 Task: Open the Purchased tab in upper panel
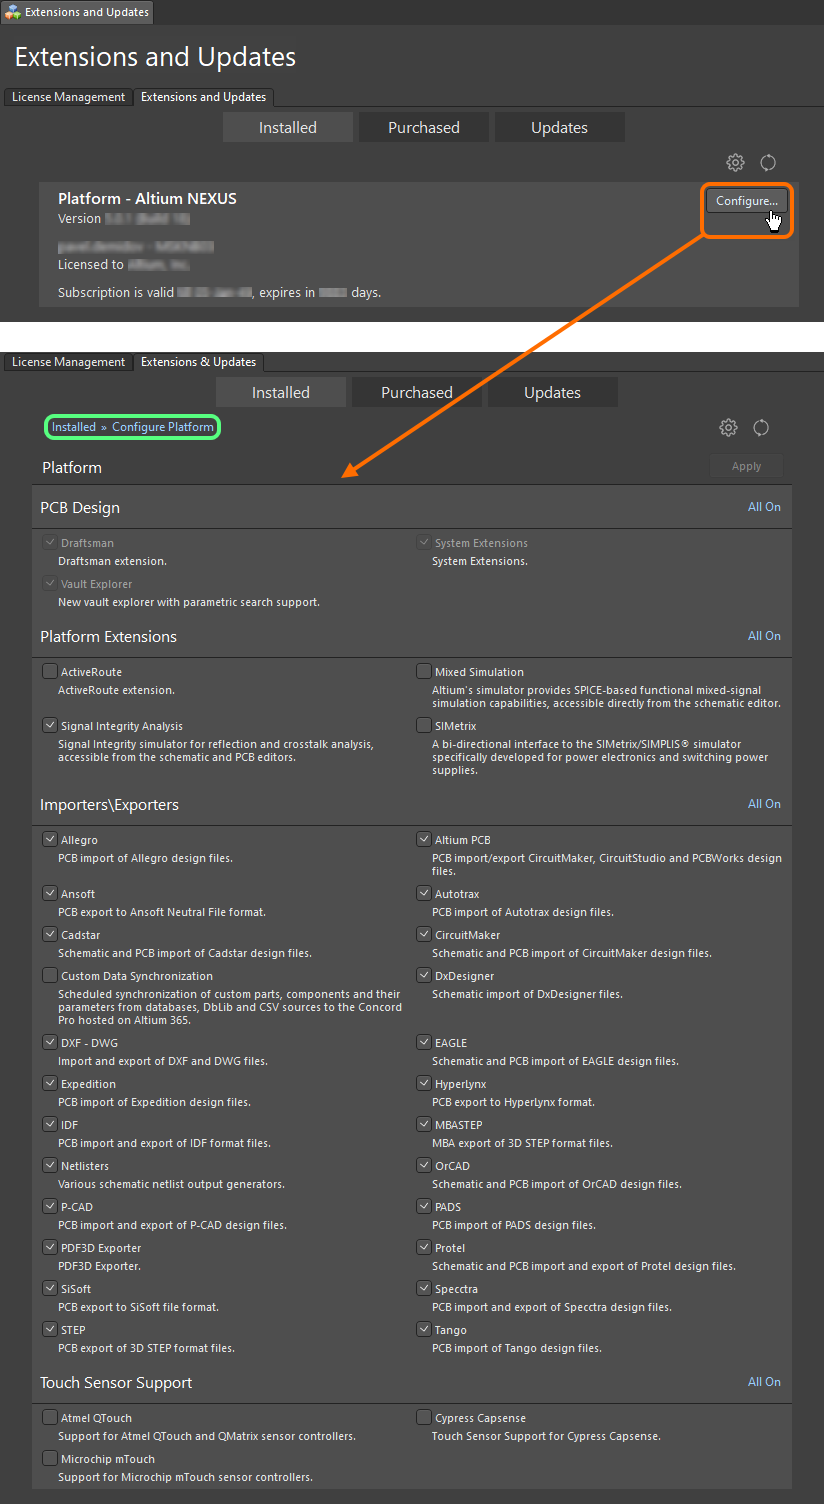click(424, 128)
